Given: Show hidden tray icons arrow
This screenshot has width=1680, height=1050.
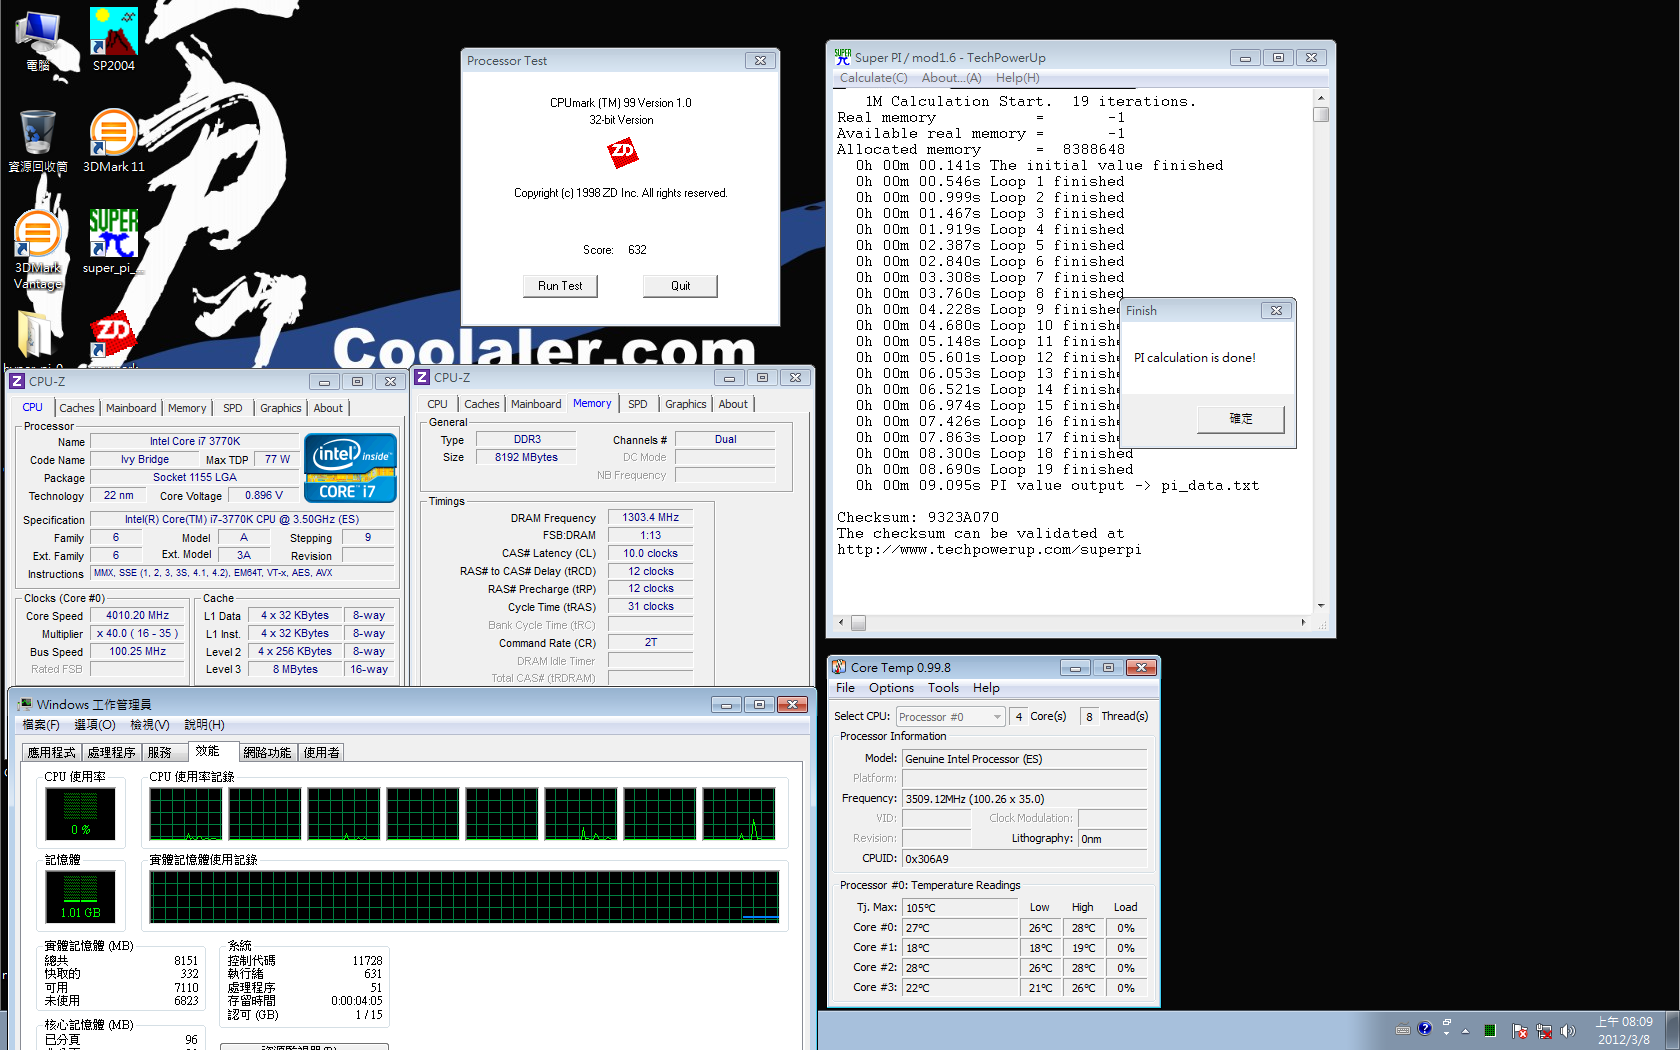Looking at the screenshot, I should coord(1465,1030).
